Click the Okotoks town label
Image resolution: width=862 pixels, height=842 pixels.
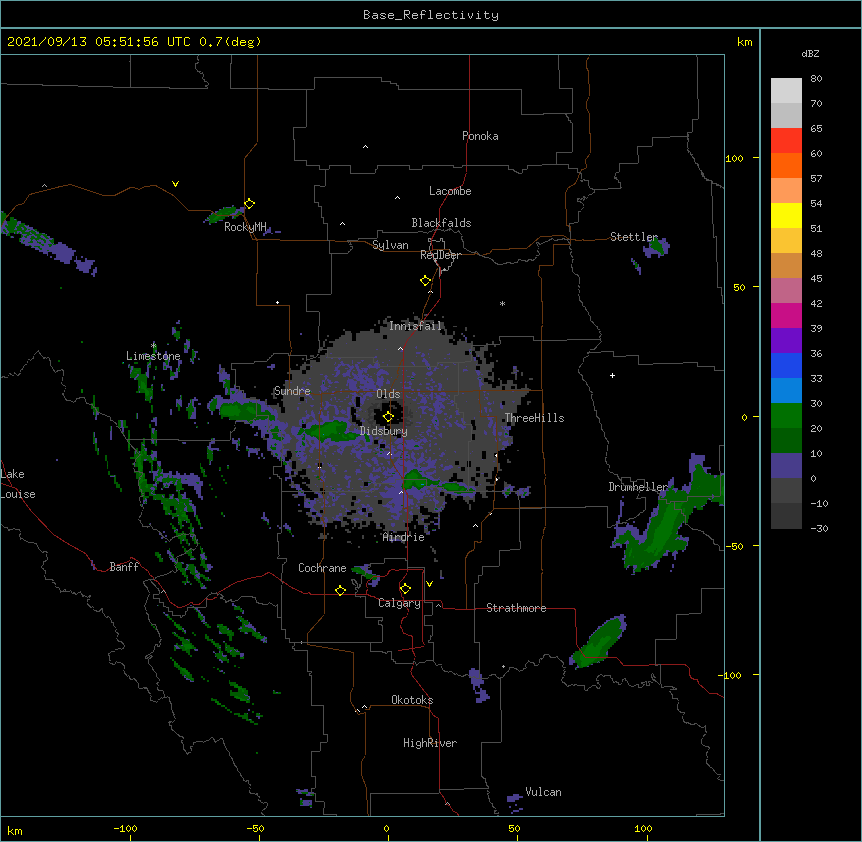pos(412,700)
